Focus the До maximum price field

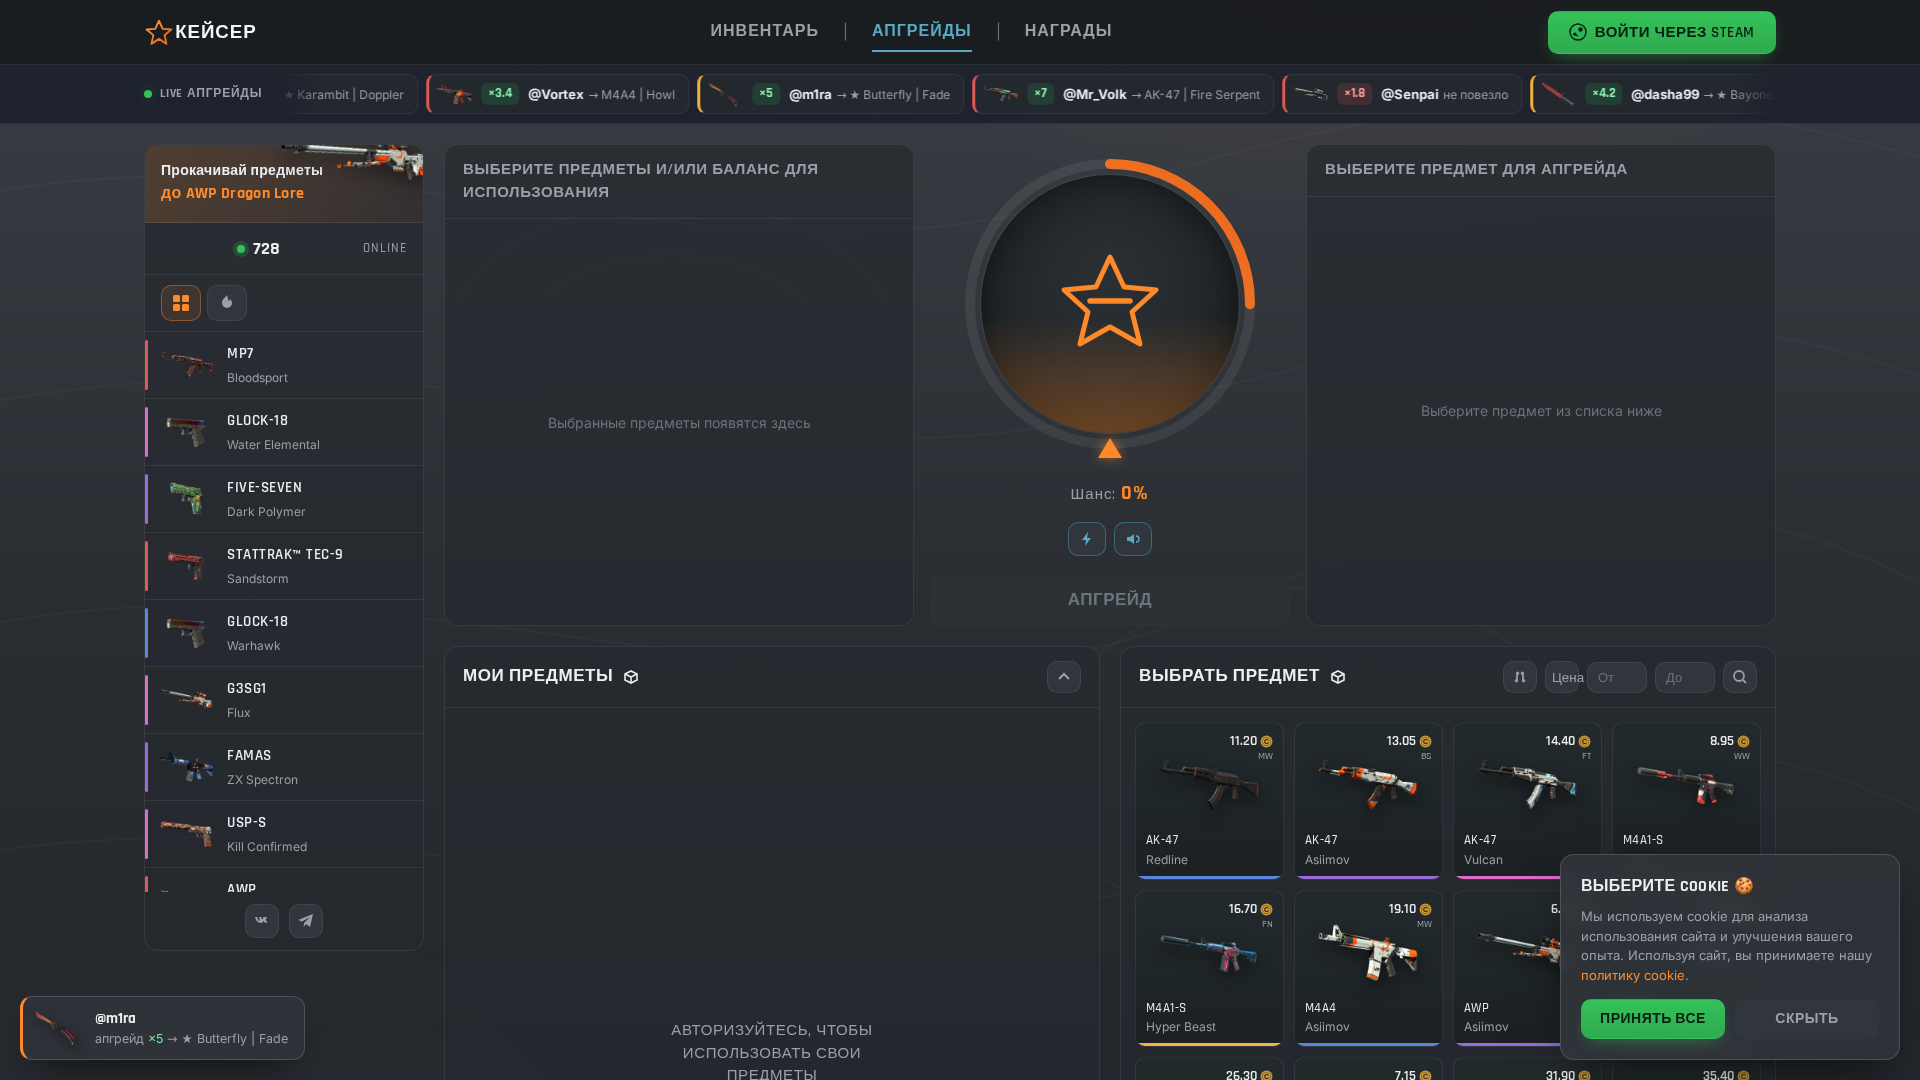(1685, 677)
